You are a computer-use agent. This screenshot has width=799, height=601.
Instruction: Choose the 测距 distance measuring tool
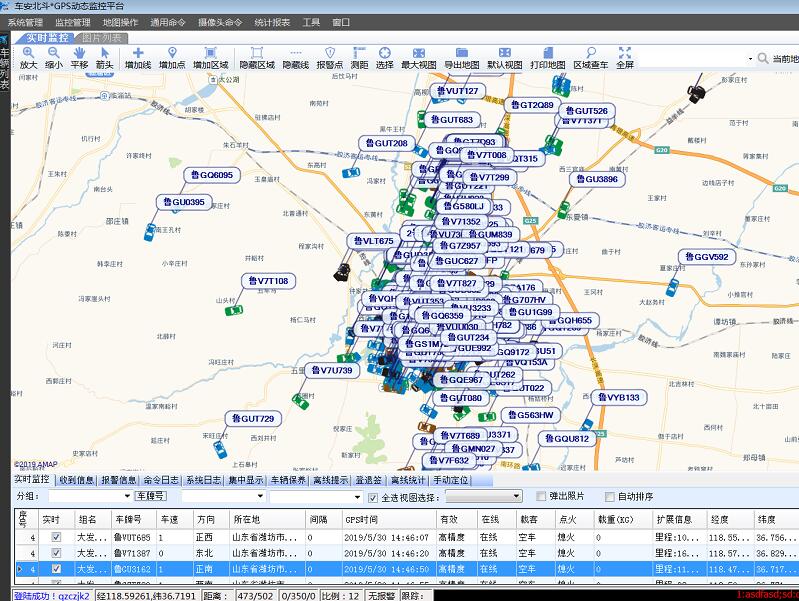[x=359, y=58]
